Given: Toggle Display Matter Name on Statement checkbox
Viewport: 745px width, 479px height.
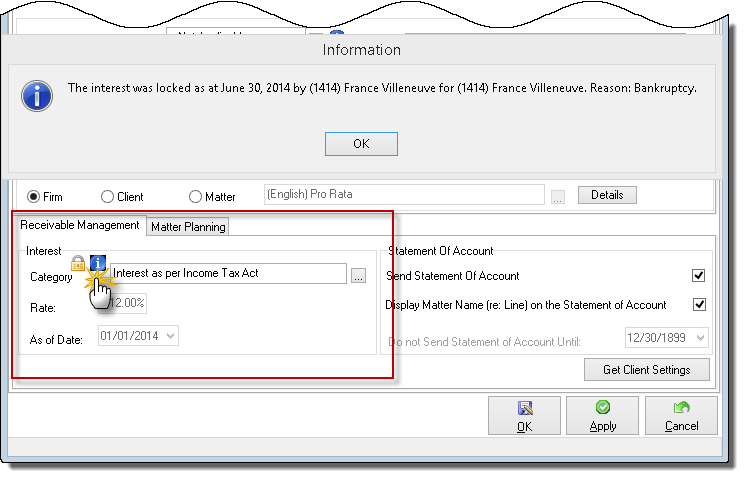Looking at the screenshot, I should [699, 305].
